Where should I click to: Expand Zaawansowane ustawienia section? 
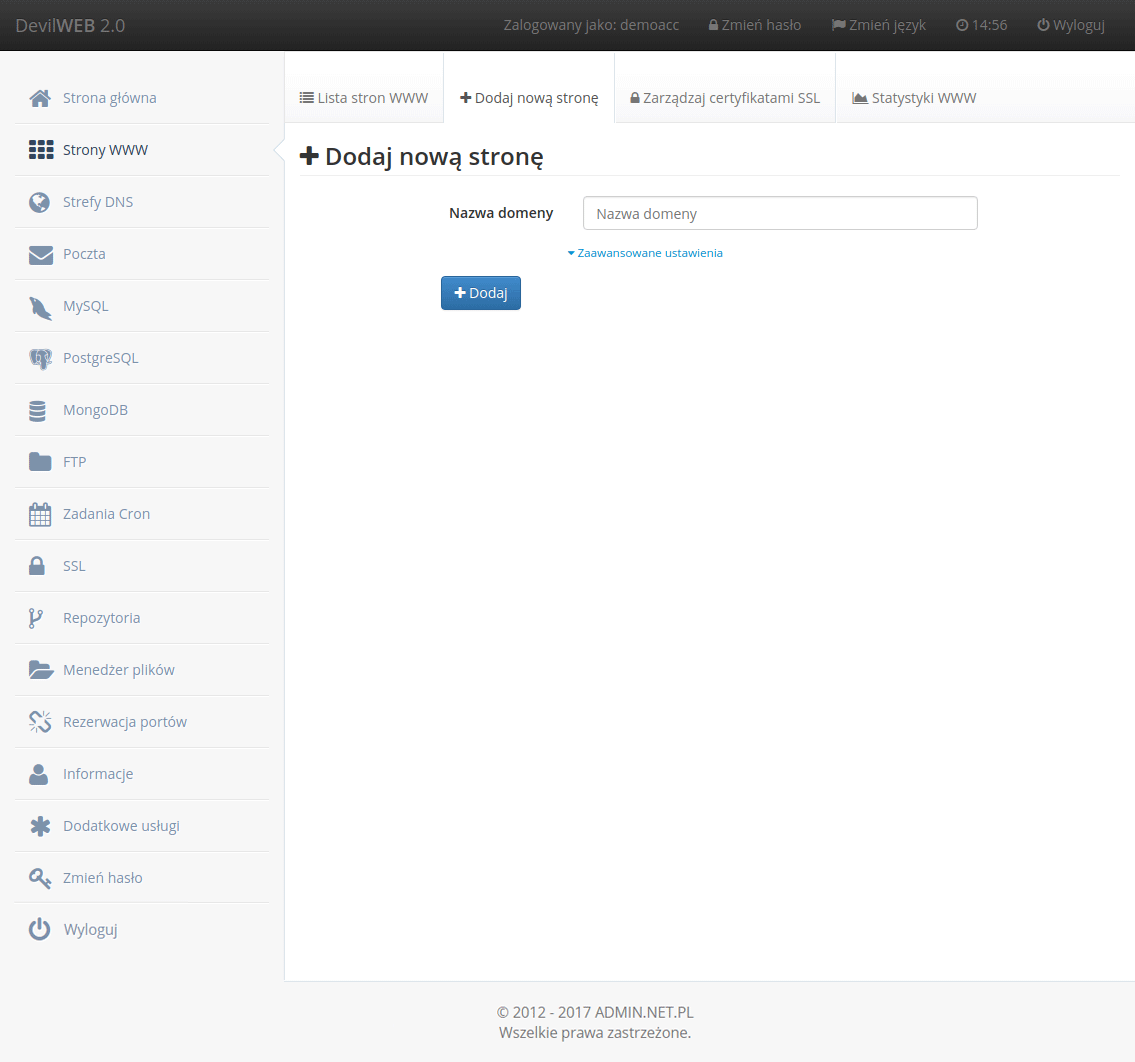645,253
